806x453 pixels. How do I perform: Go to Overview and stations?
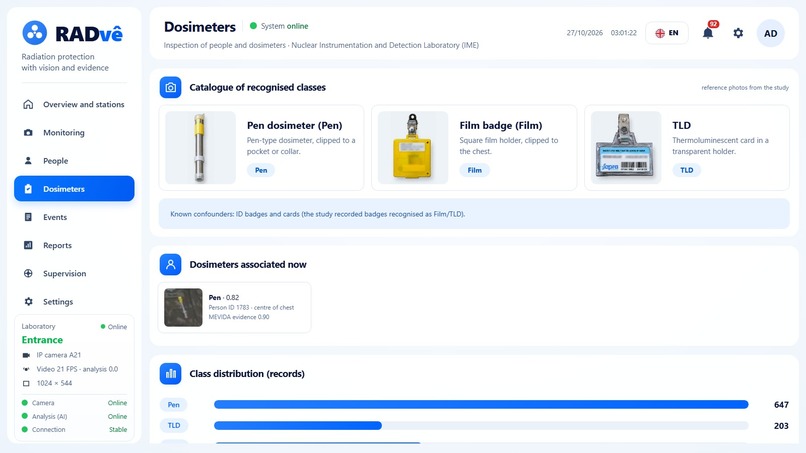click(x=74, y=104)
